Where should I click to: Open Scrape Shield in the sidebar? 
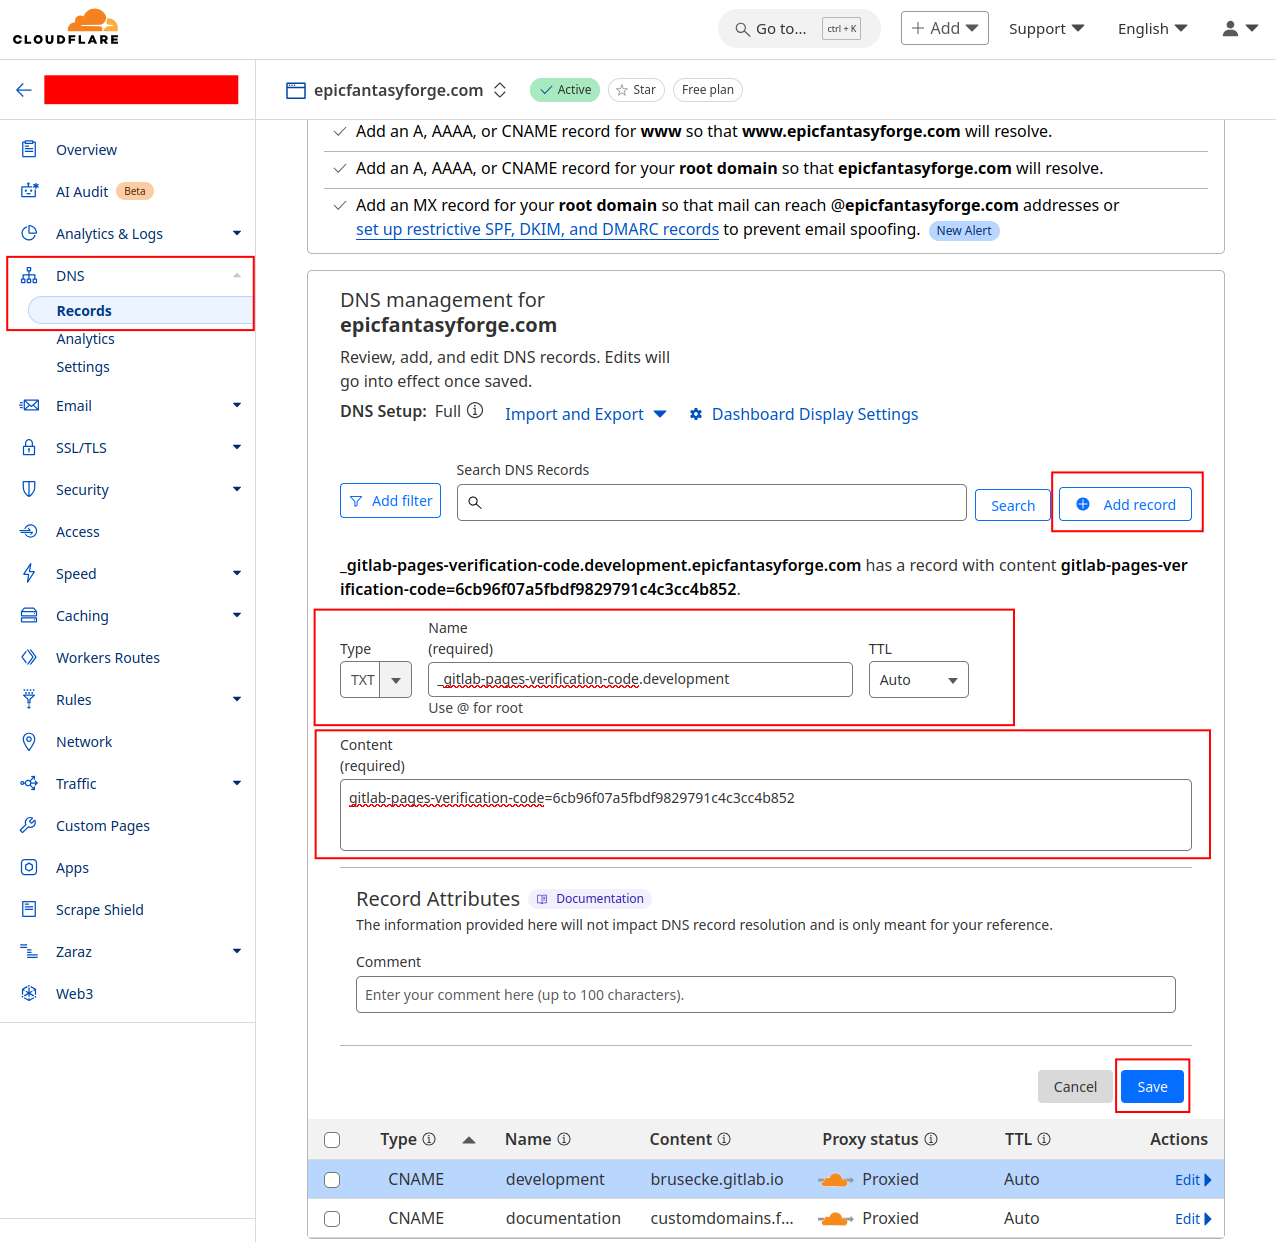click(100, 909)
